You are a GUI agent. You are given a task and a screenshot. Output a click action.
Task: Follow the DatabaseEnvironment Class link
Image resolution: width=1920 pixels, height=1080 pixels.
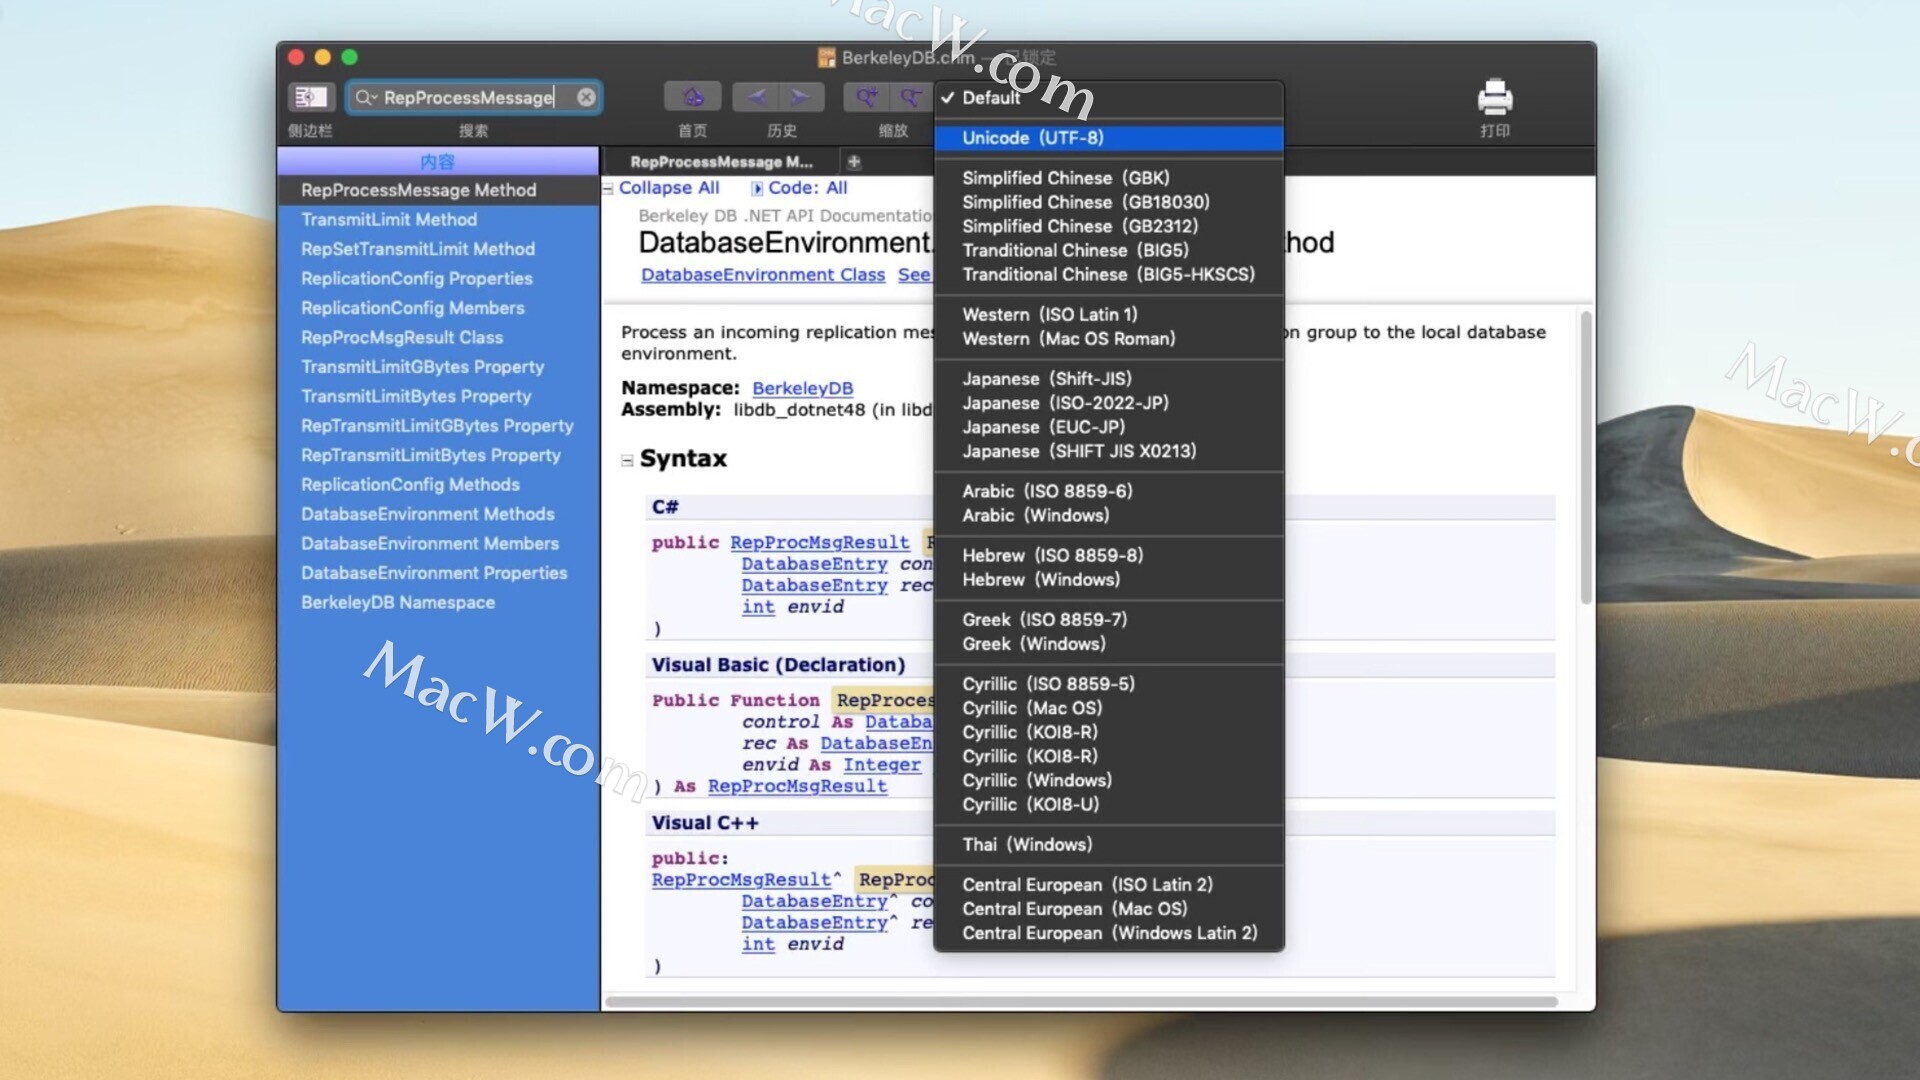point(763,274)
